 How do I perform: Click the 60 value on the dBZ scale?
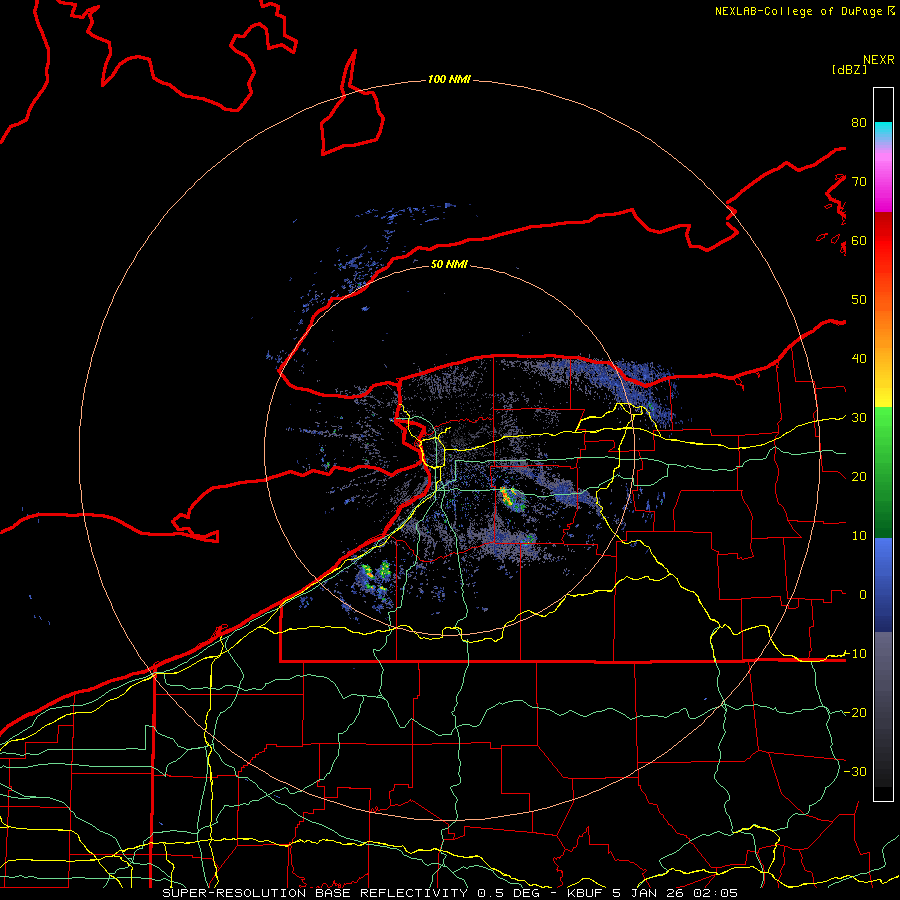pos(859,240)
